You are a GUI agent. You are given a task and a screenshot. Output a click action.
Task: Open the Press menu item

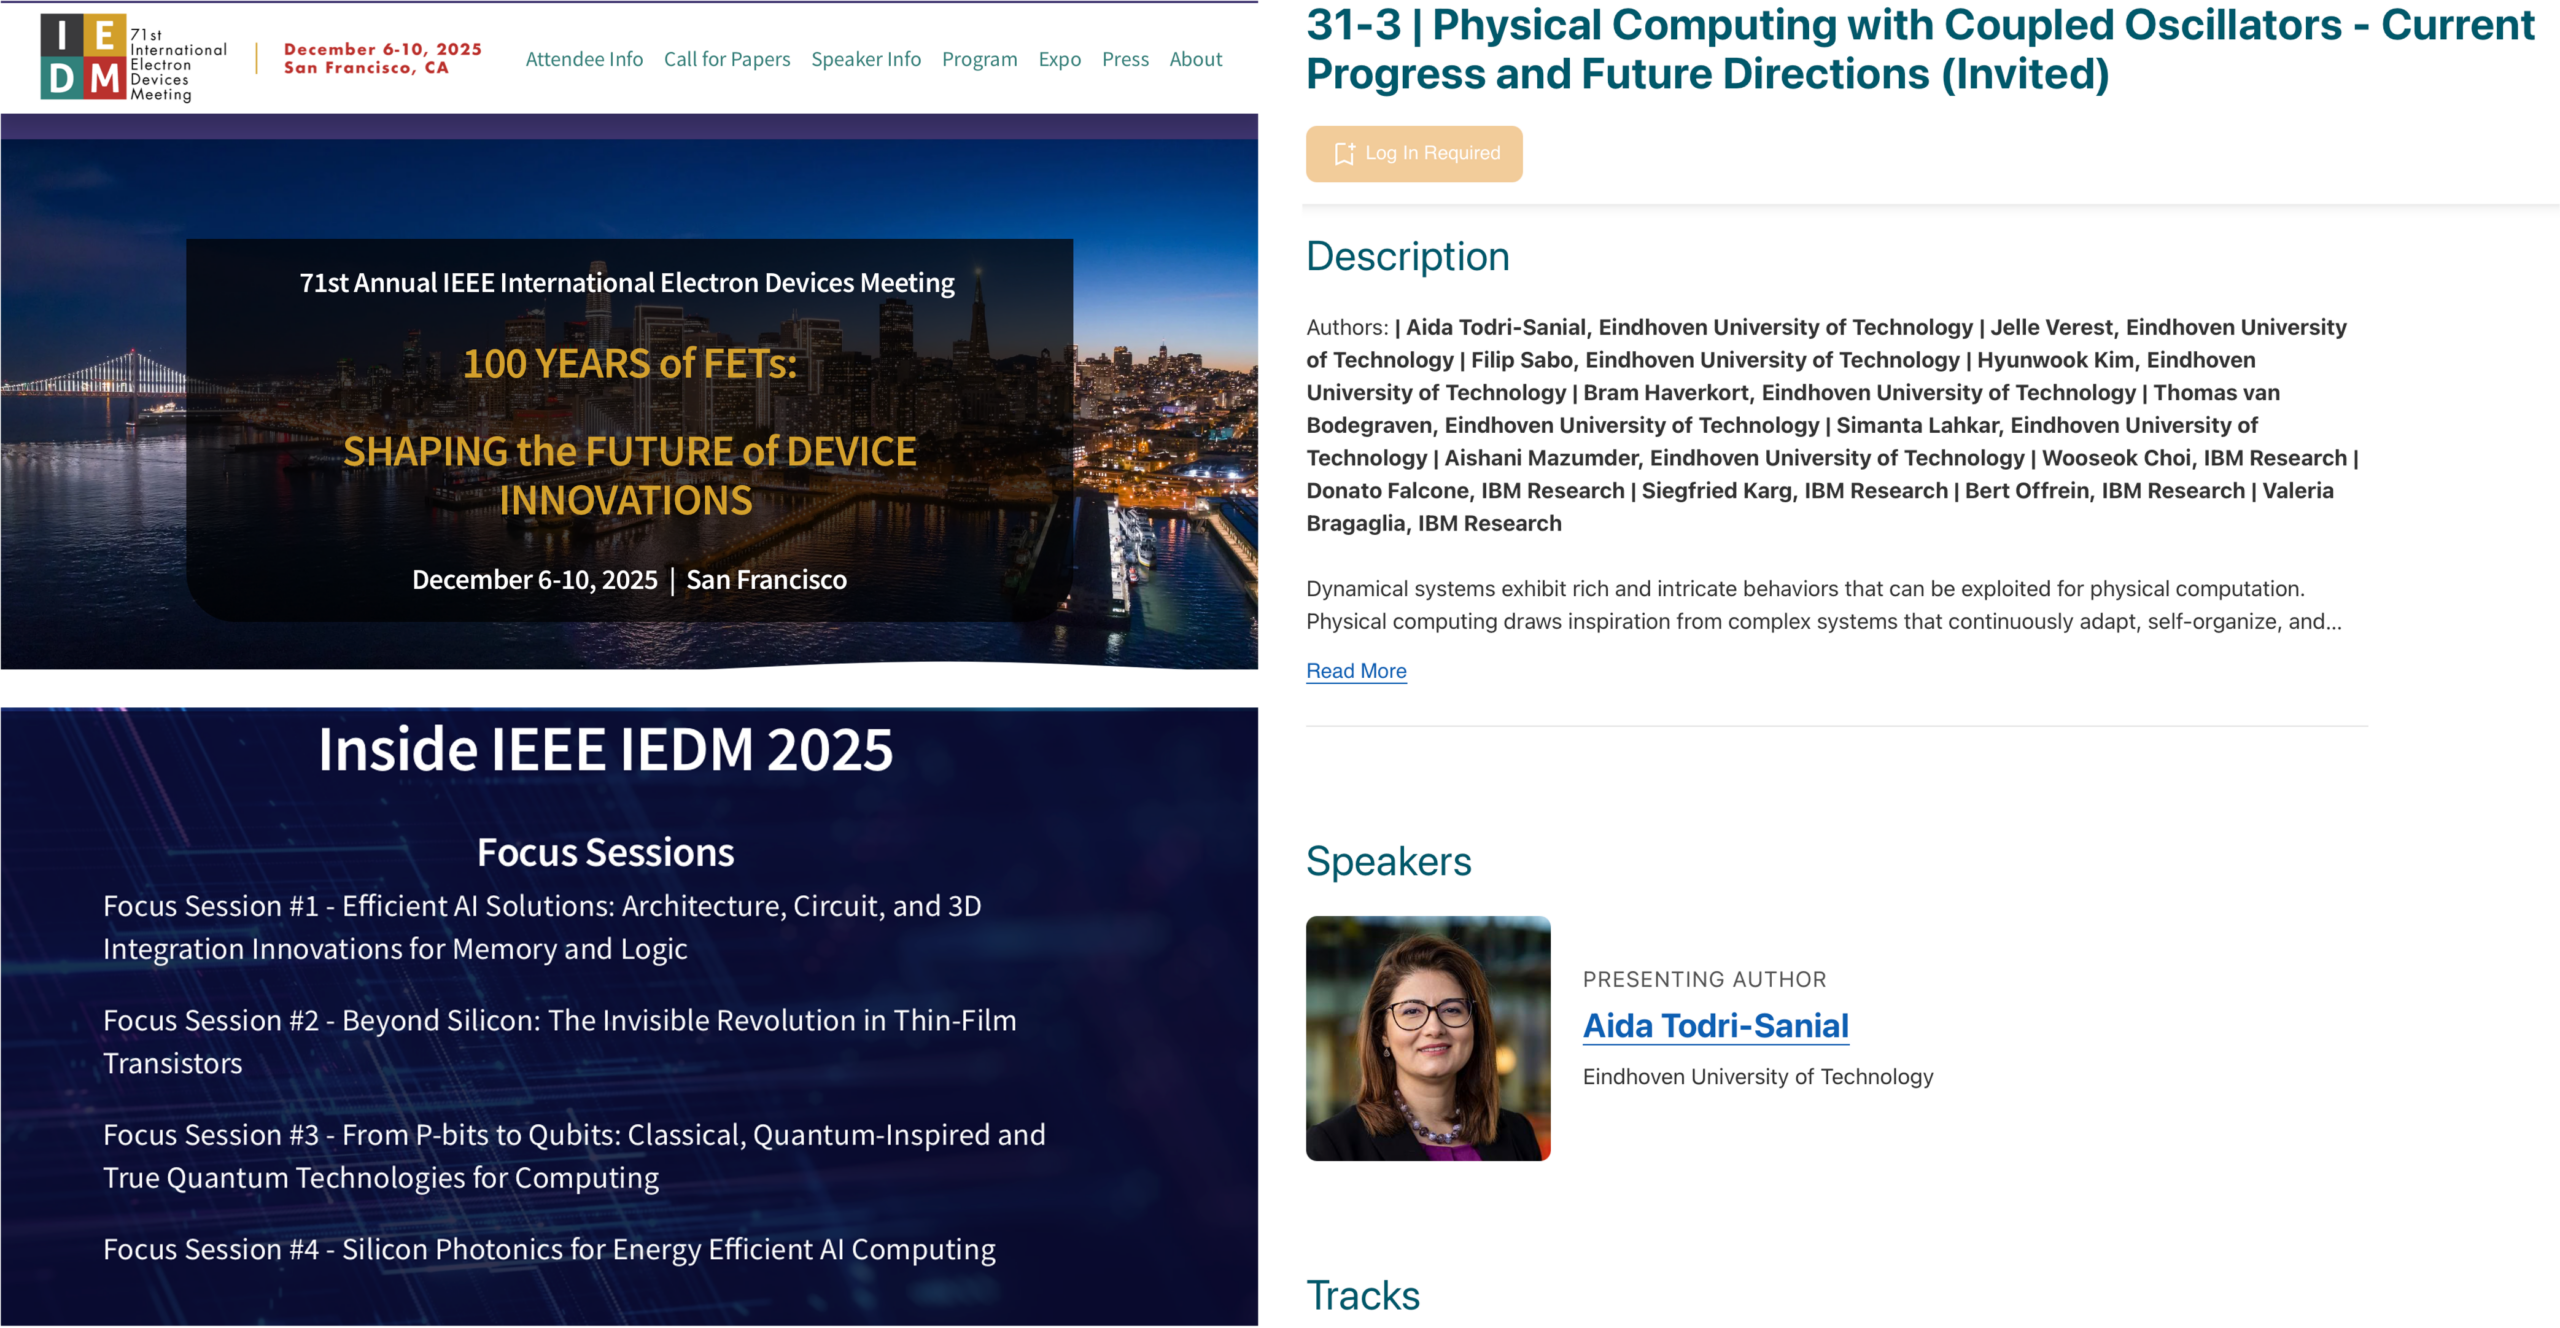pos(1125,59)
